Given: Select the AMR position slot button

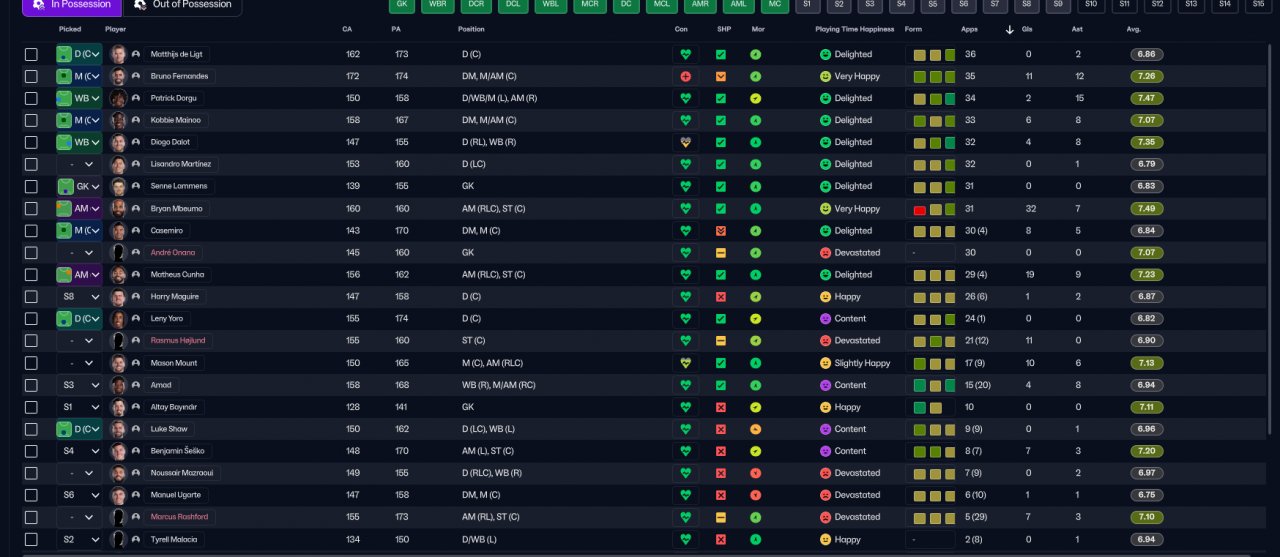Looking at the screenshot, I should coord(700,5).
